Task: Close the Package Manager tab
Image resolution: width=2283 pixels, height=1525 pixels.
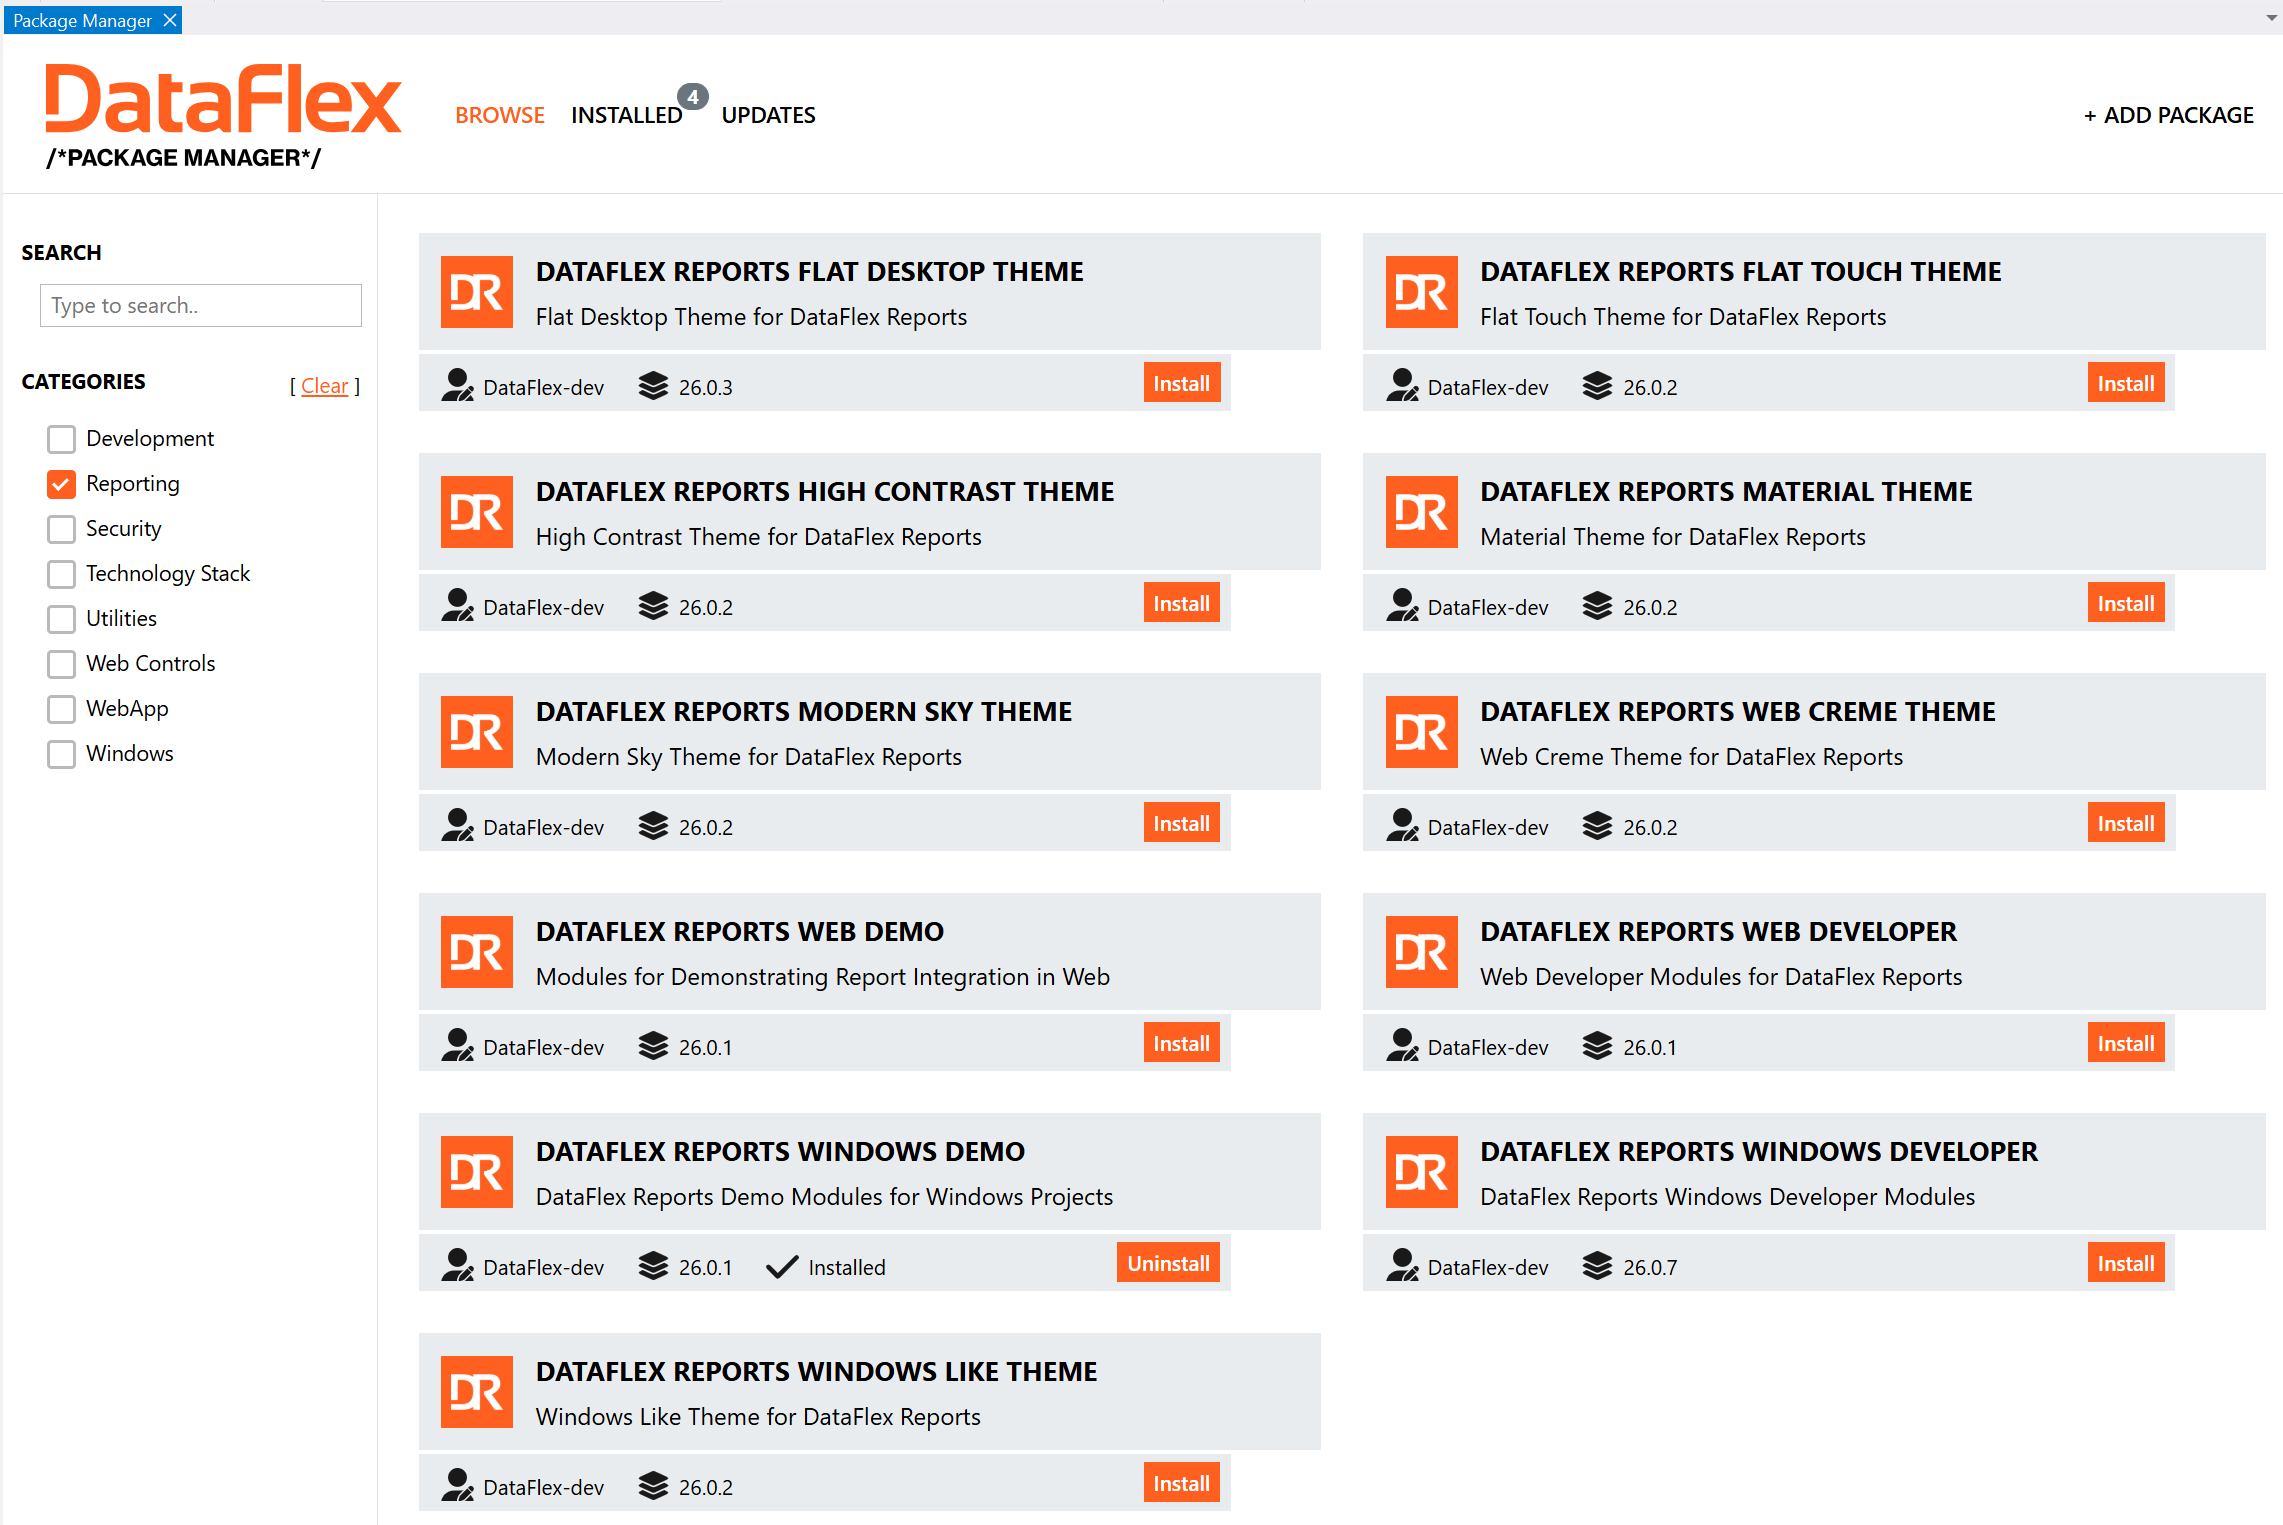Action: pos(170,20)
